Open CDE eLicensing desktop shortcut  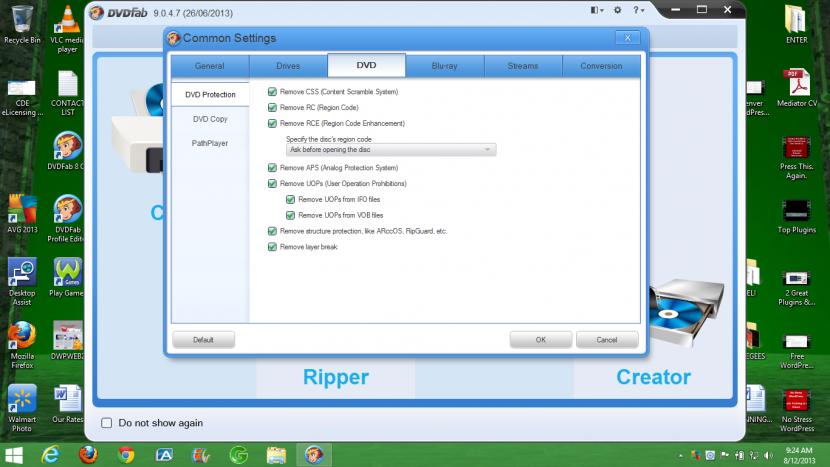click(22, 98)
